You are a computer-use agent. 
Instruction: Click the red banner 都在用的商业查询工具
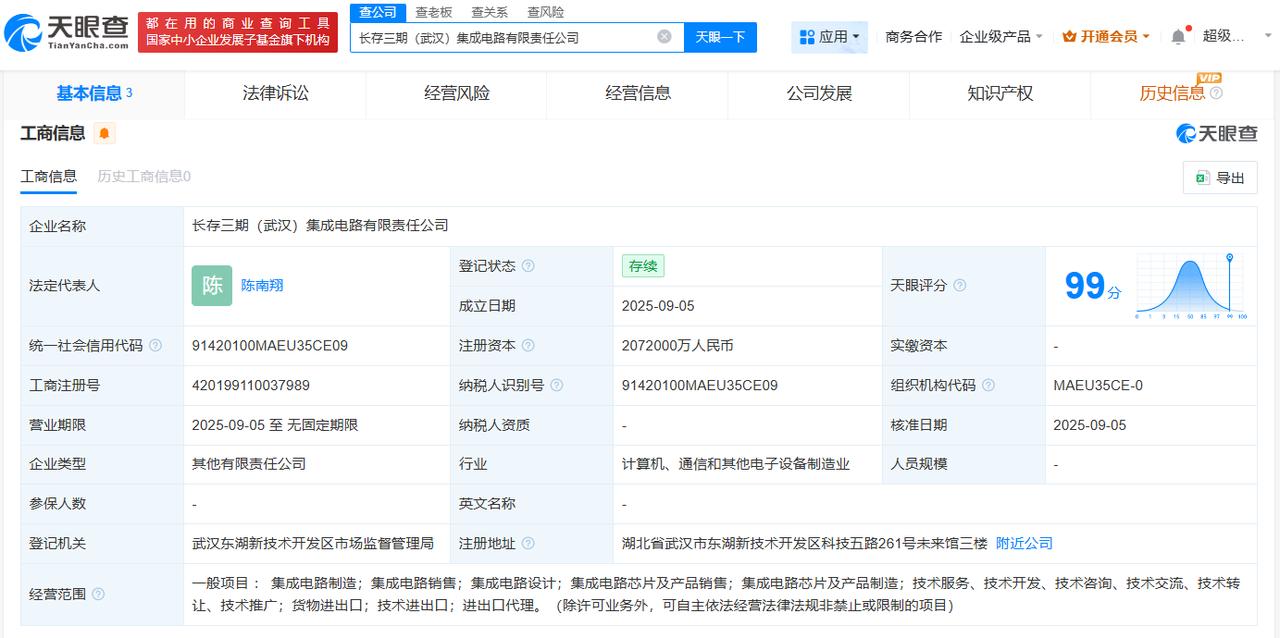click(238, 31)
